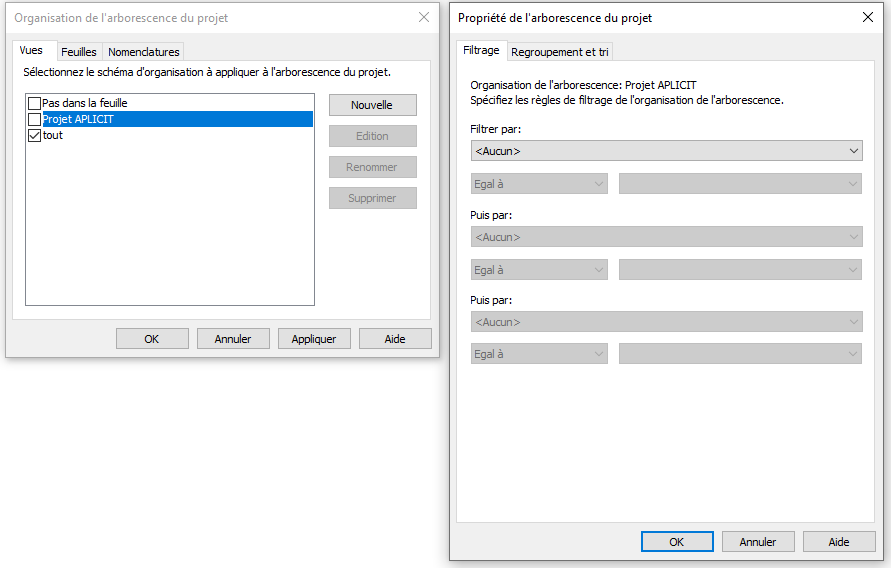The image size is (891, 568).
Task: Select the Filtrage tab
Action: pyautogui.click(x=481, y=51)
